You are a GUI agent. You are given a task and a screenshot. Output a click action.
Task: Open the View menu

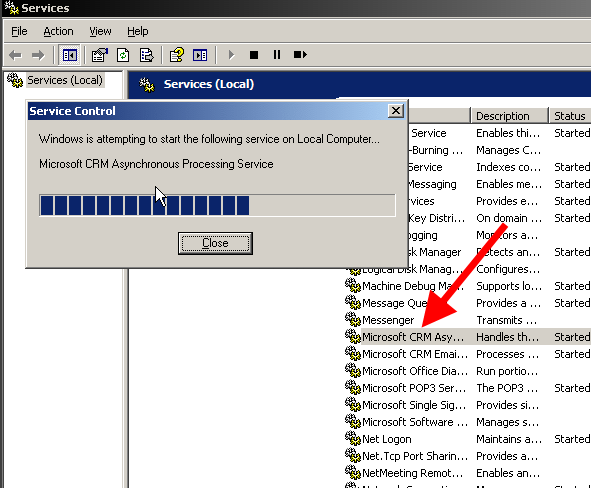coord(100,31)
